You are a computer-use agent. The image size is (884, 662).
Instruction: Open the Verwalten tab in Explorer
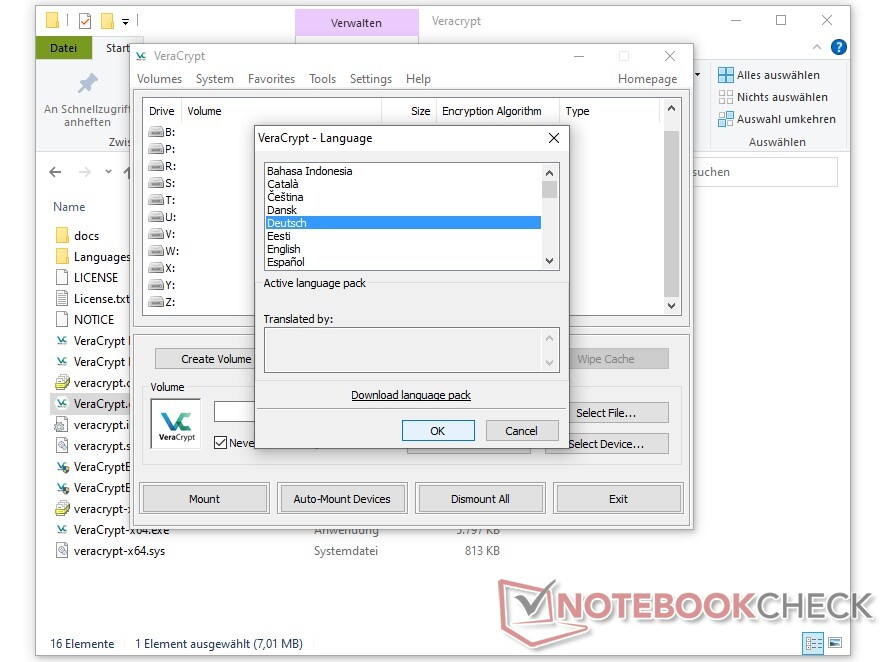pos(356,23)
